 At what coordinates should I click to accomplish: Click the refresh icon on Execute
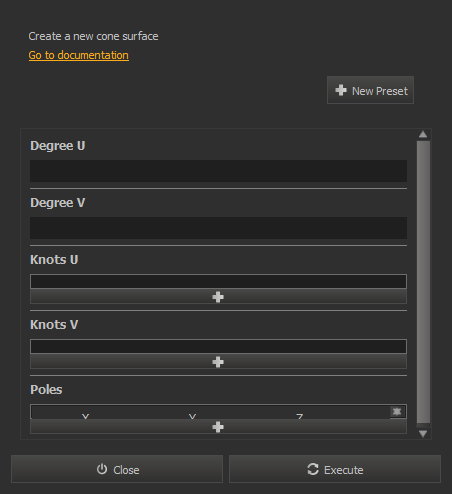tap(313, 469)
